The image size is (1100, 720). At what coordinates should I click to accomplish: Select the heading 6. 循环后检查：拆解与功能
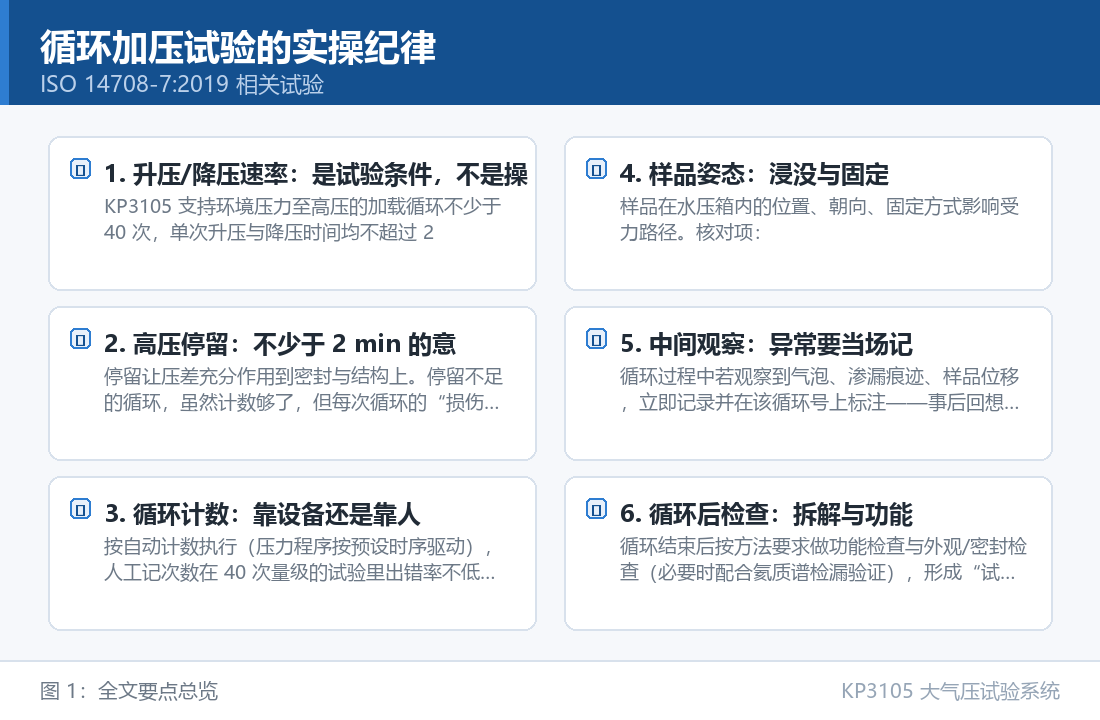click(x=766, y=514)
